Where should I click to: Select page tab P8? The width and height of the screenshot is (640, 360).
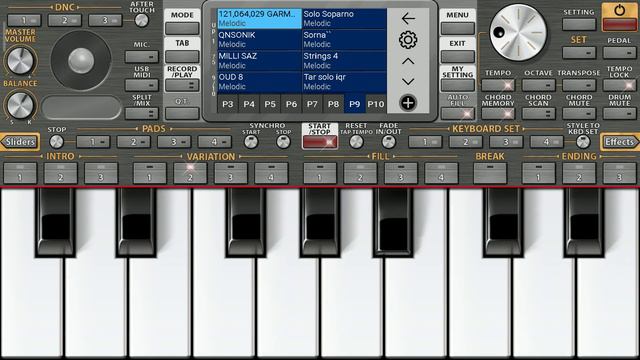click(x=333, y=104)
